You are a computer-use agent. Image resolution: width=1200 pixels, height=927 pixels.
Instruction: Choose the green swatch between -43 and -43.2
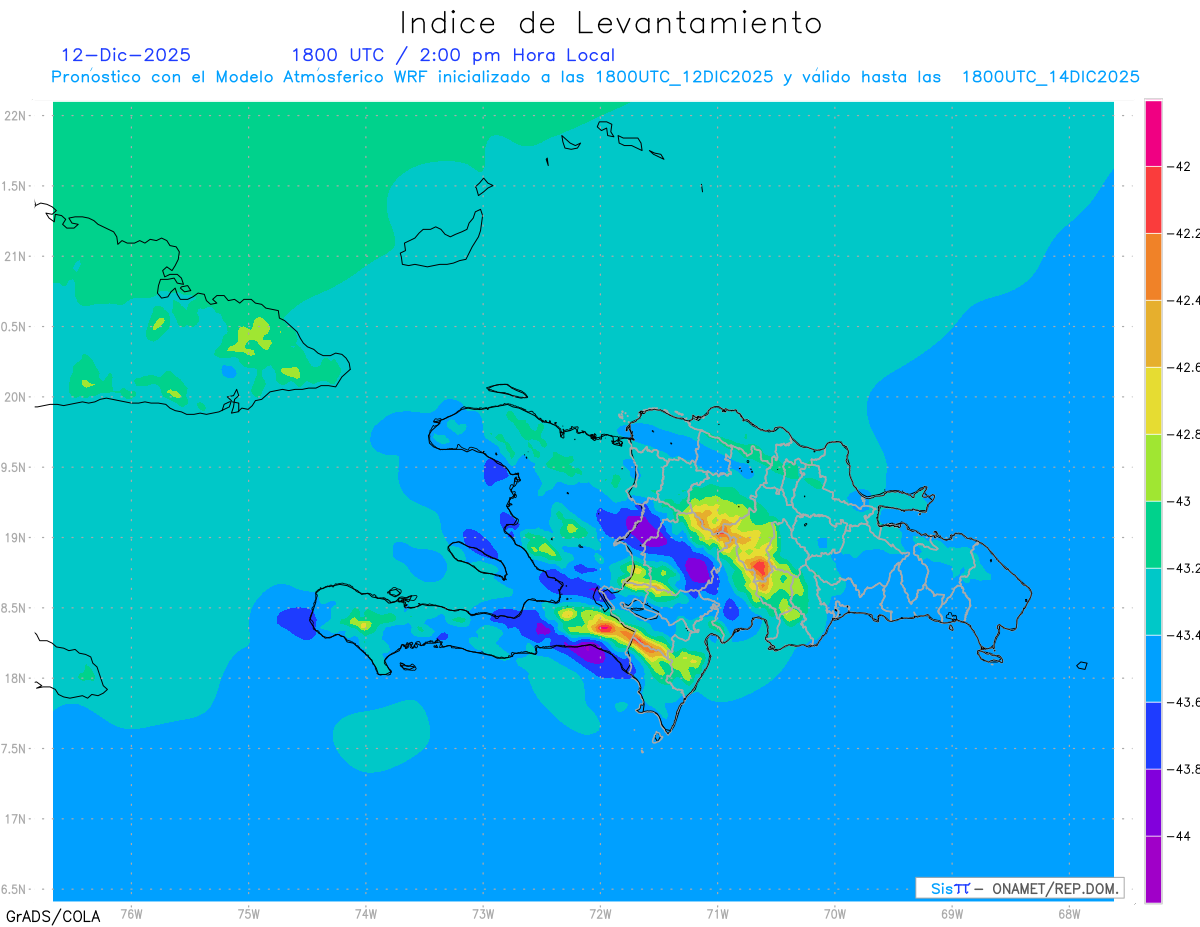pos(1153,535)
